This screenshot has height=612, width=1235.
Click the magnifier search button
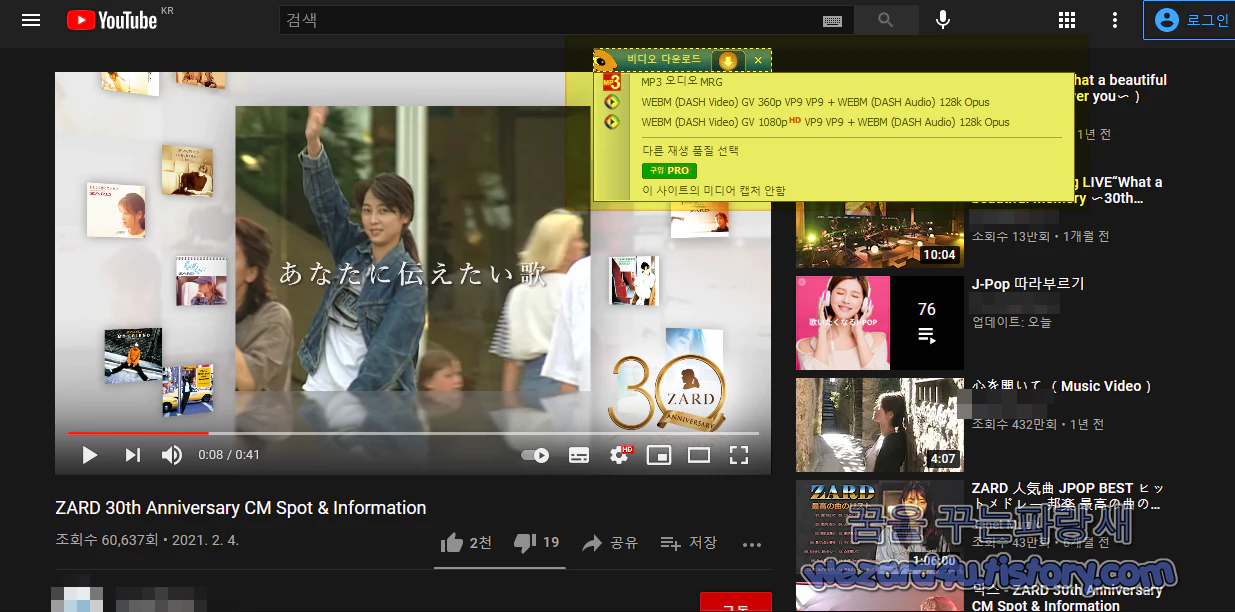point(886,20)
